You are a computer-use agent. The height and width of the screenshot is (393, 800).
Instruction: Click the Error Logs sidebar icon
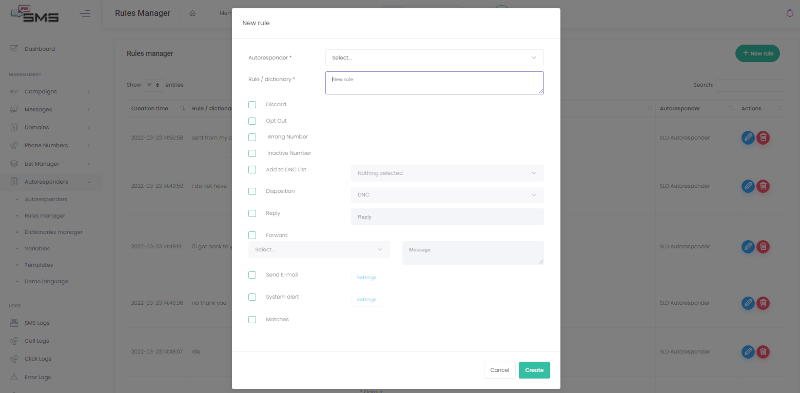point(14,377)
